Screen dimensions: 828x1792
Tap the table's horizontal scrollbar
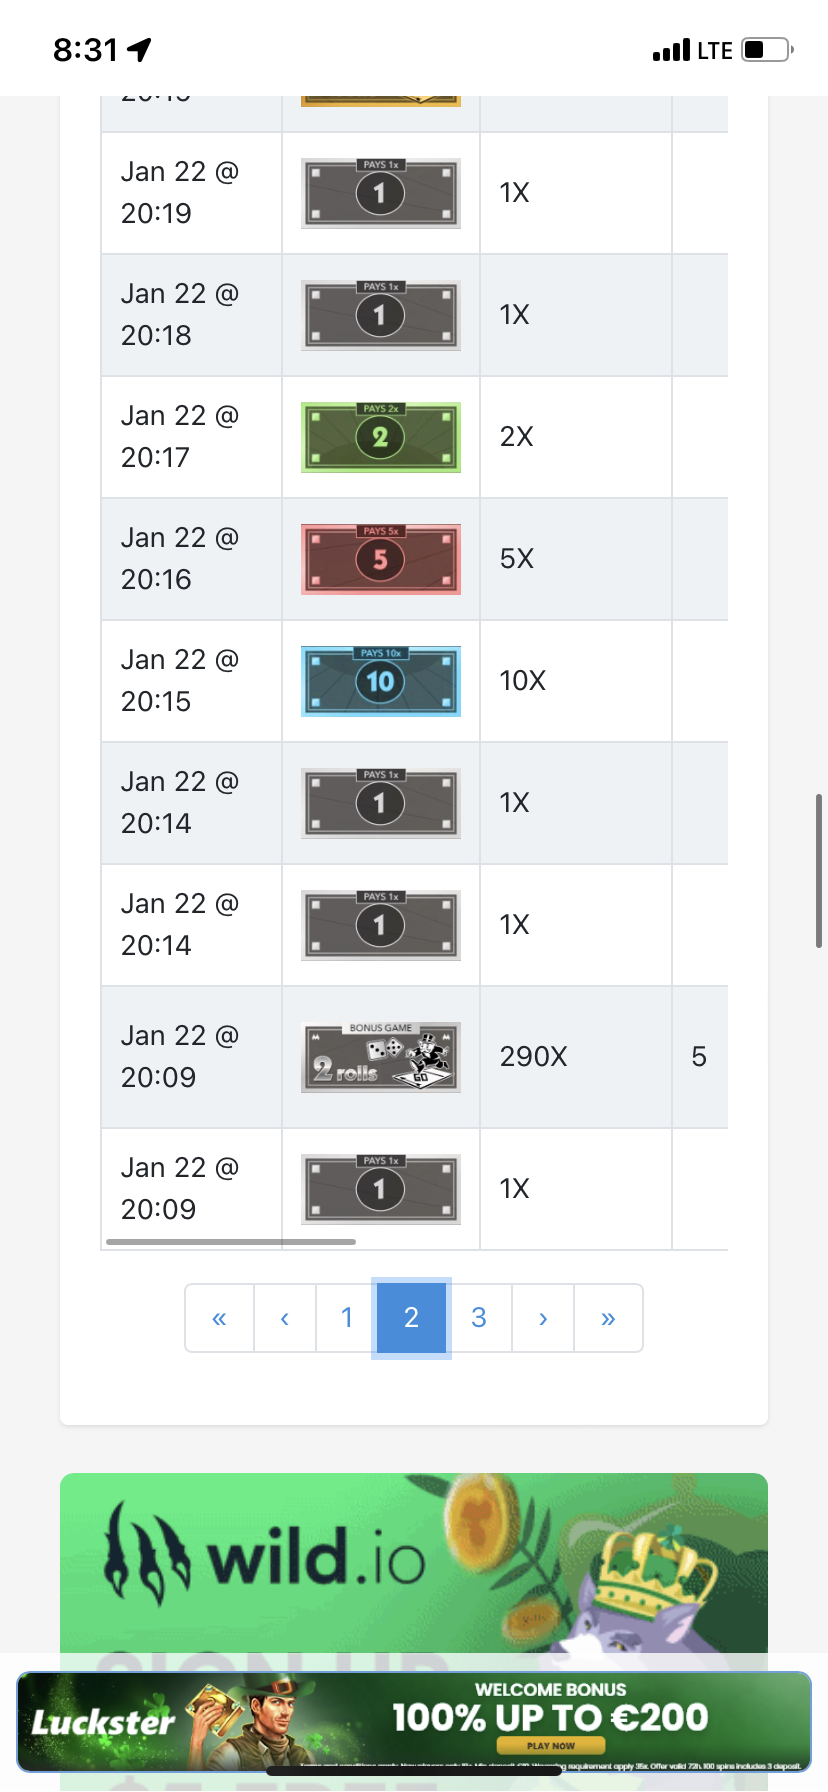click(231, 1242)
